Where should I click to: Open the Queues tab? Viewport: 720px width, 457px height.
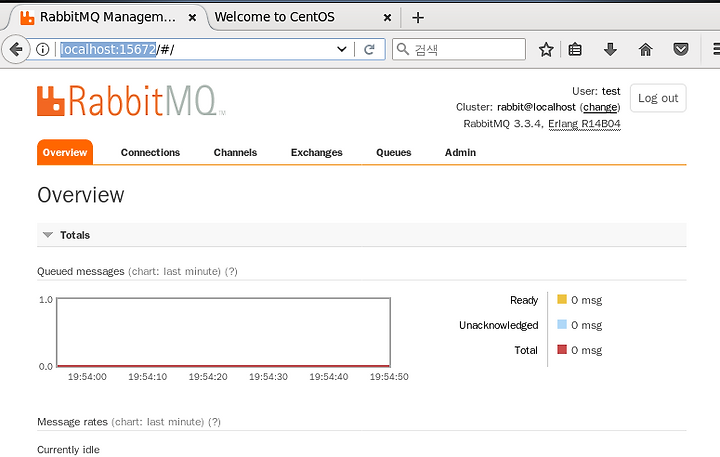tap(394, 152)
